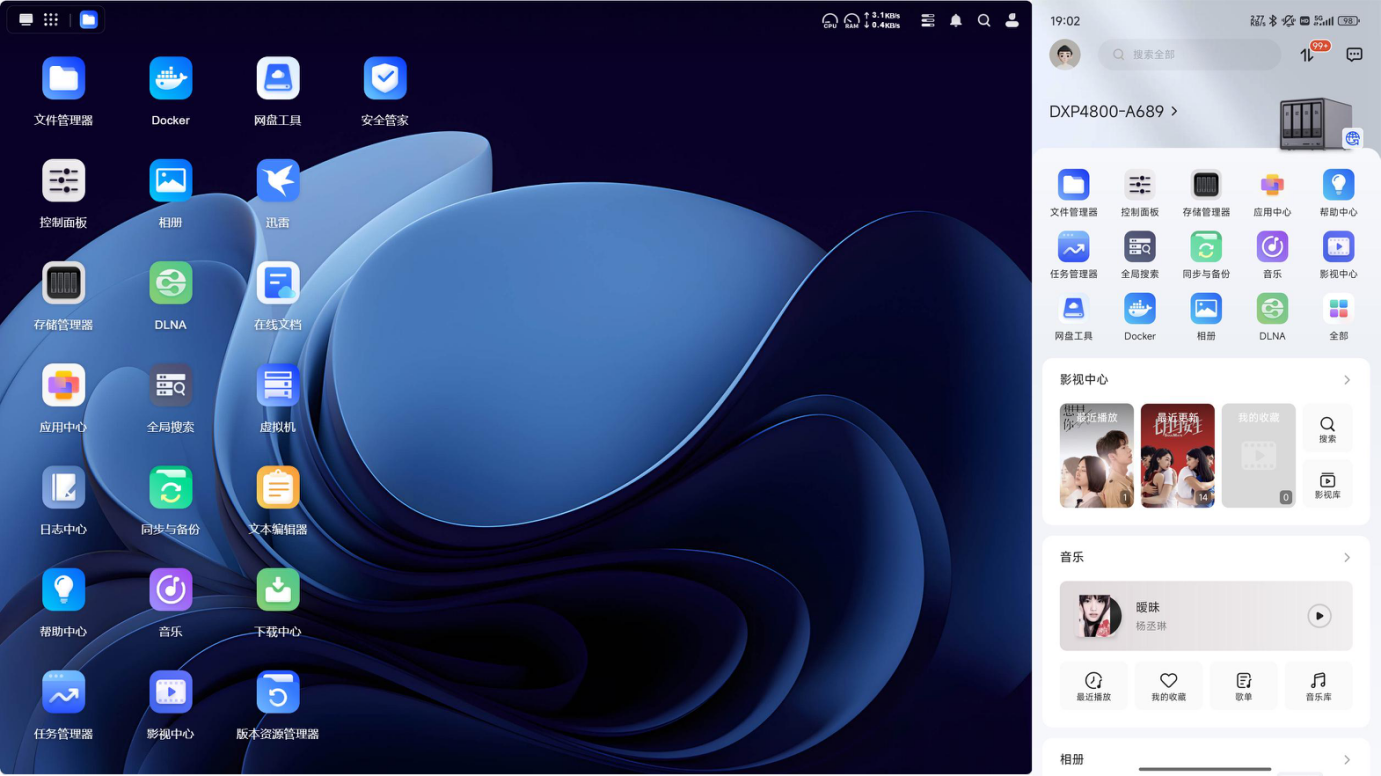Image resolution: width=1381 pixels, height=776 pixels.
Task: Tap 搜索 button in 影视中心 card
Action: click(x=1328, y=428)
